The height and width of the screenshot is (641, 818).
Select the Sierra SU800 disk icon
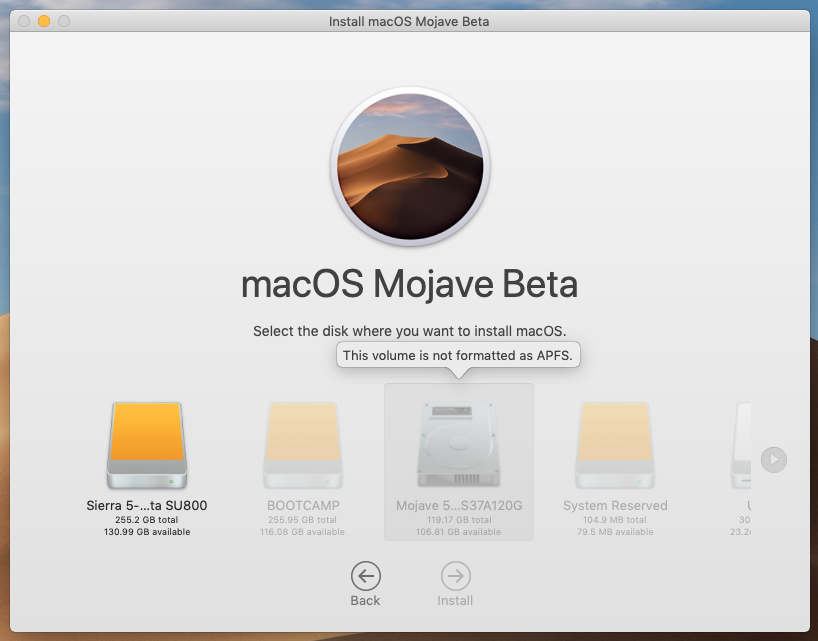pyautogui.click(x=147, y=445)
